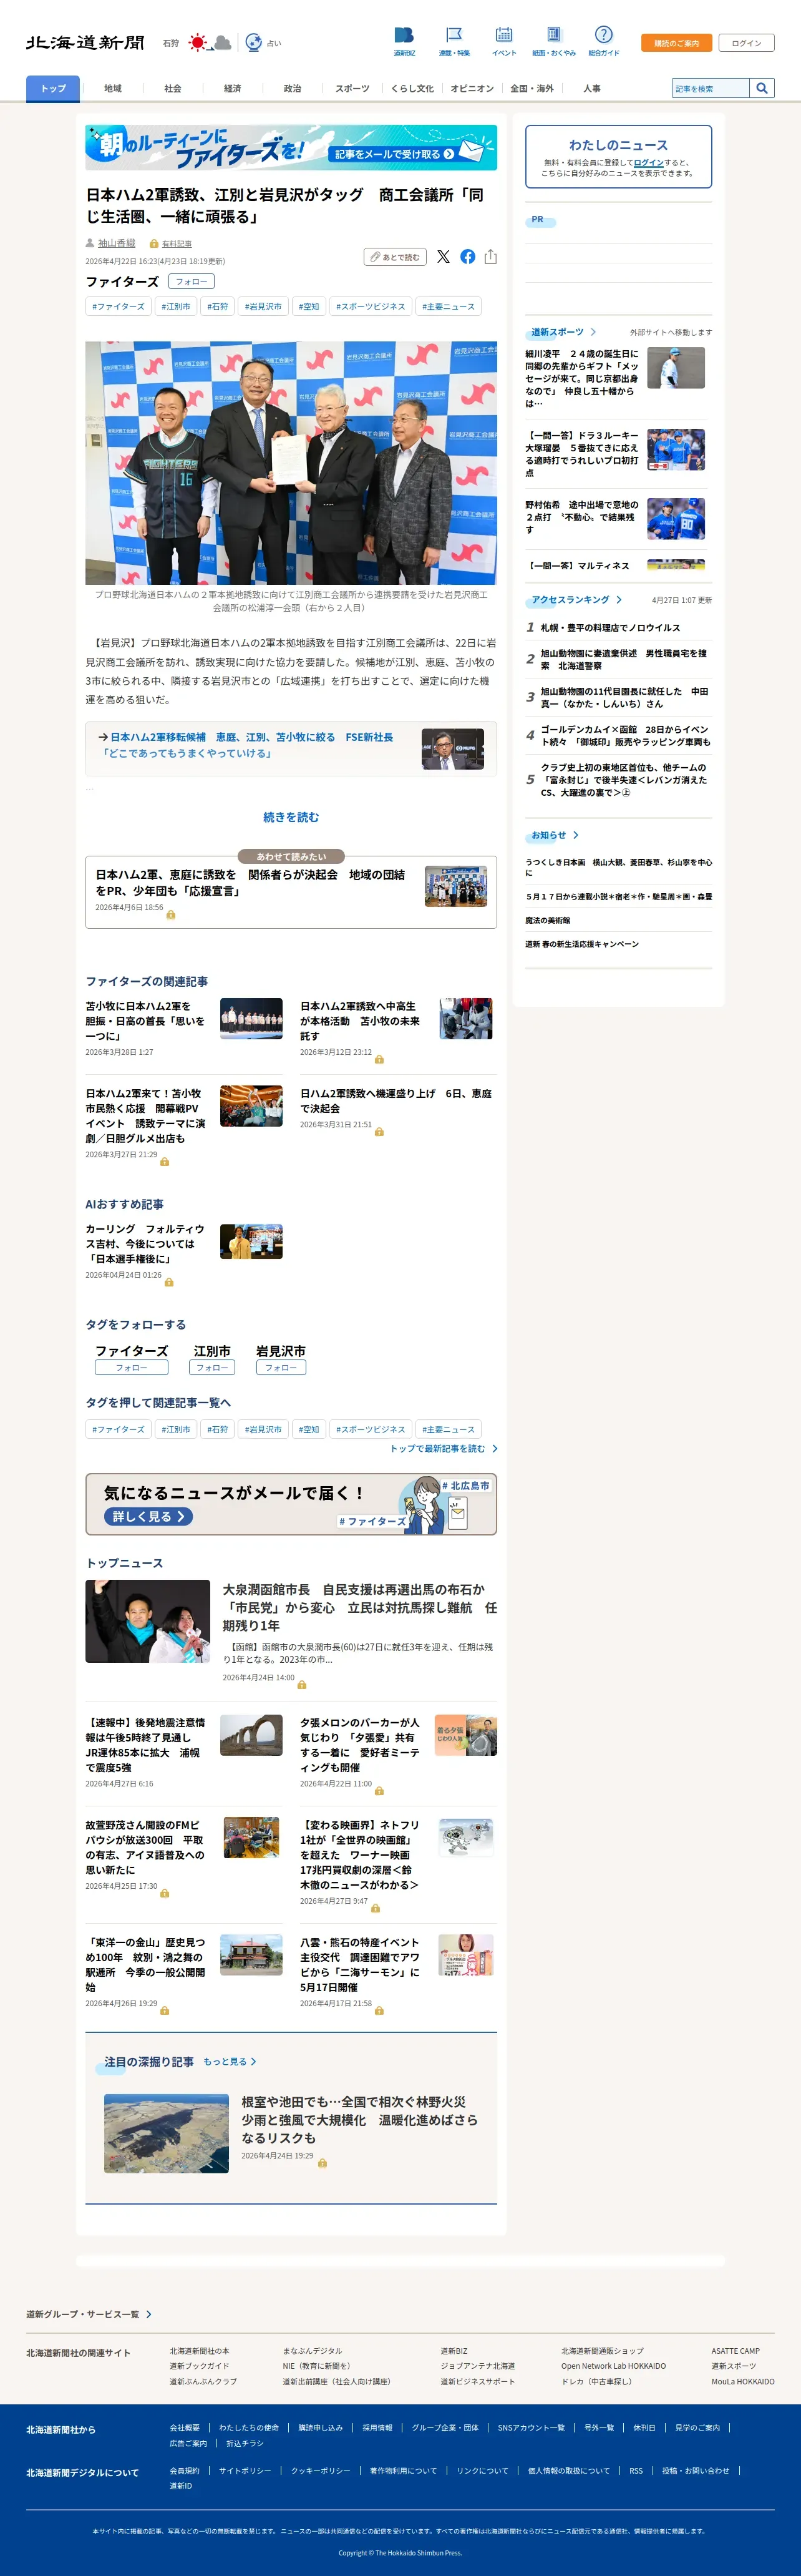Image resolution: width=801 pixels, height=2576 pixels.
Task: Open the 紙面・おくやみ newspaper icon
Action: pos(554,40)
